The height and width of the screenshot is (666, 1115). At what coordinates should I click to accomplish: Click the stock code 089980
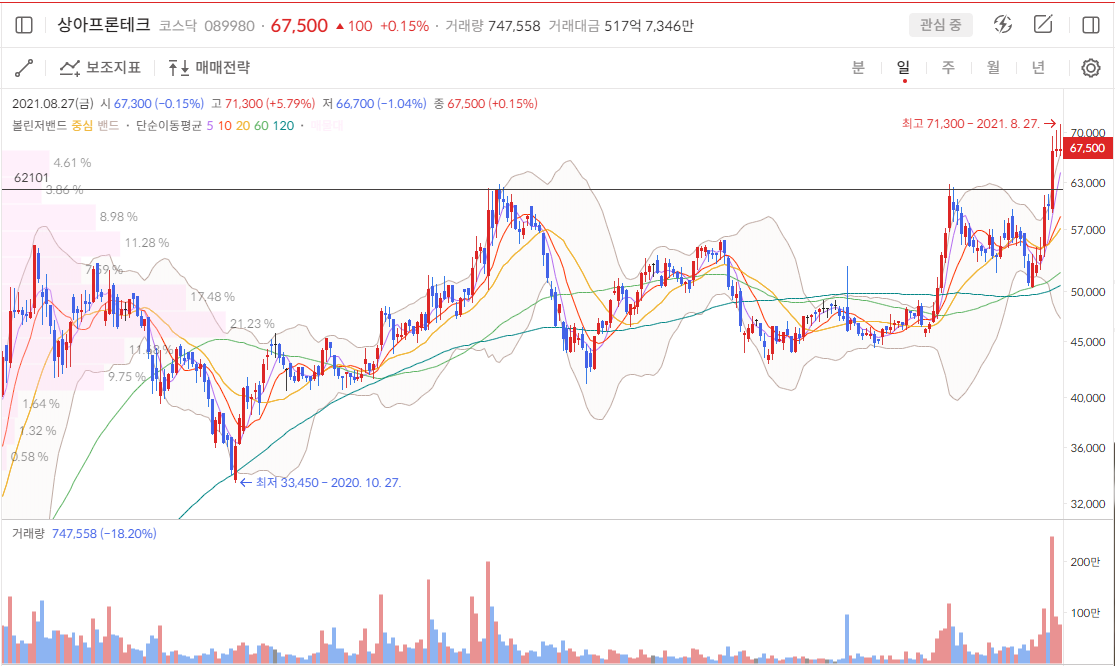click(x=229, y=26)
